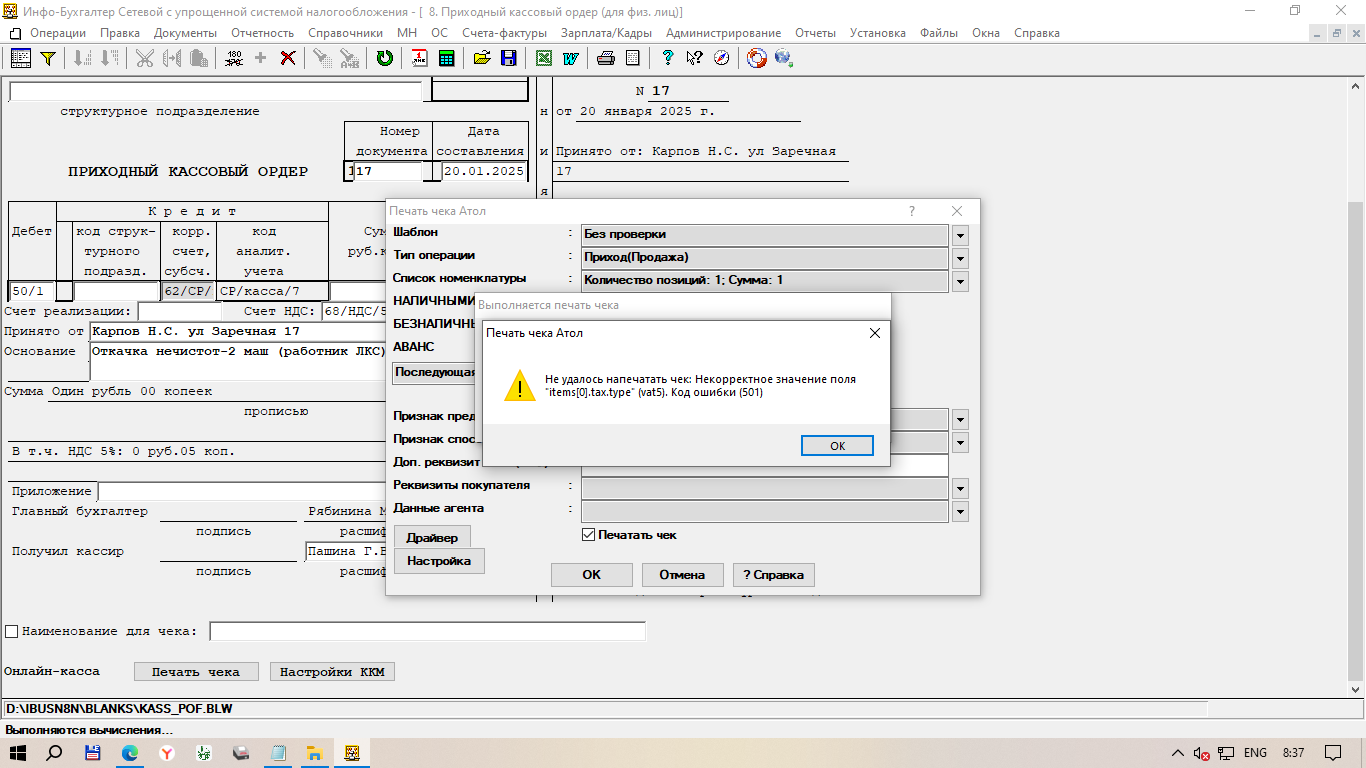
Task: Toggle 'Наименование для чека' checkbox
Action: [x=12, y=631]
